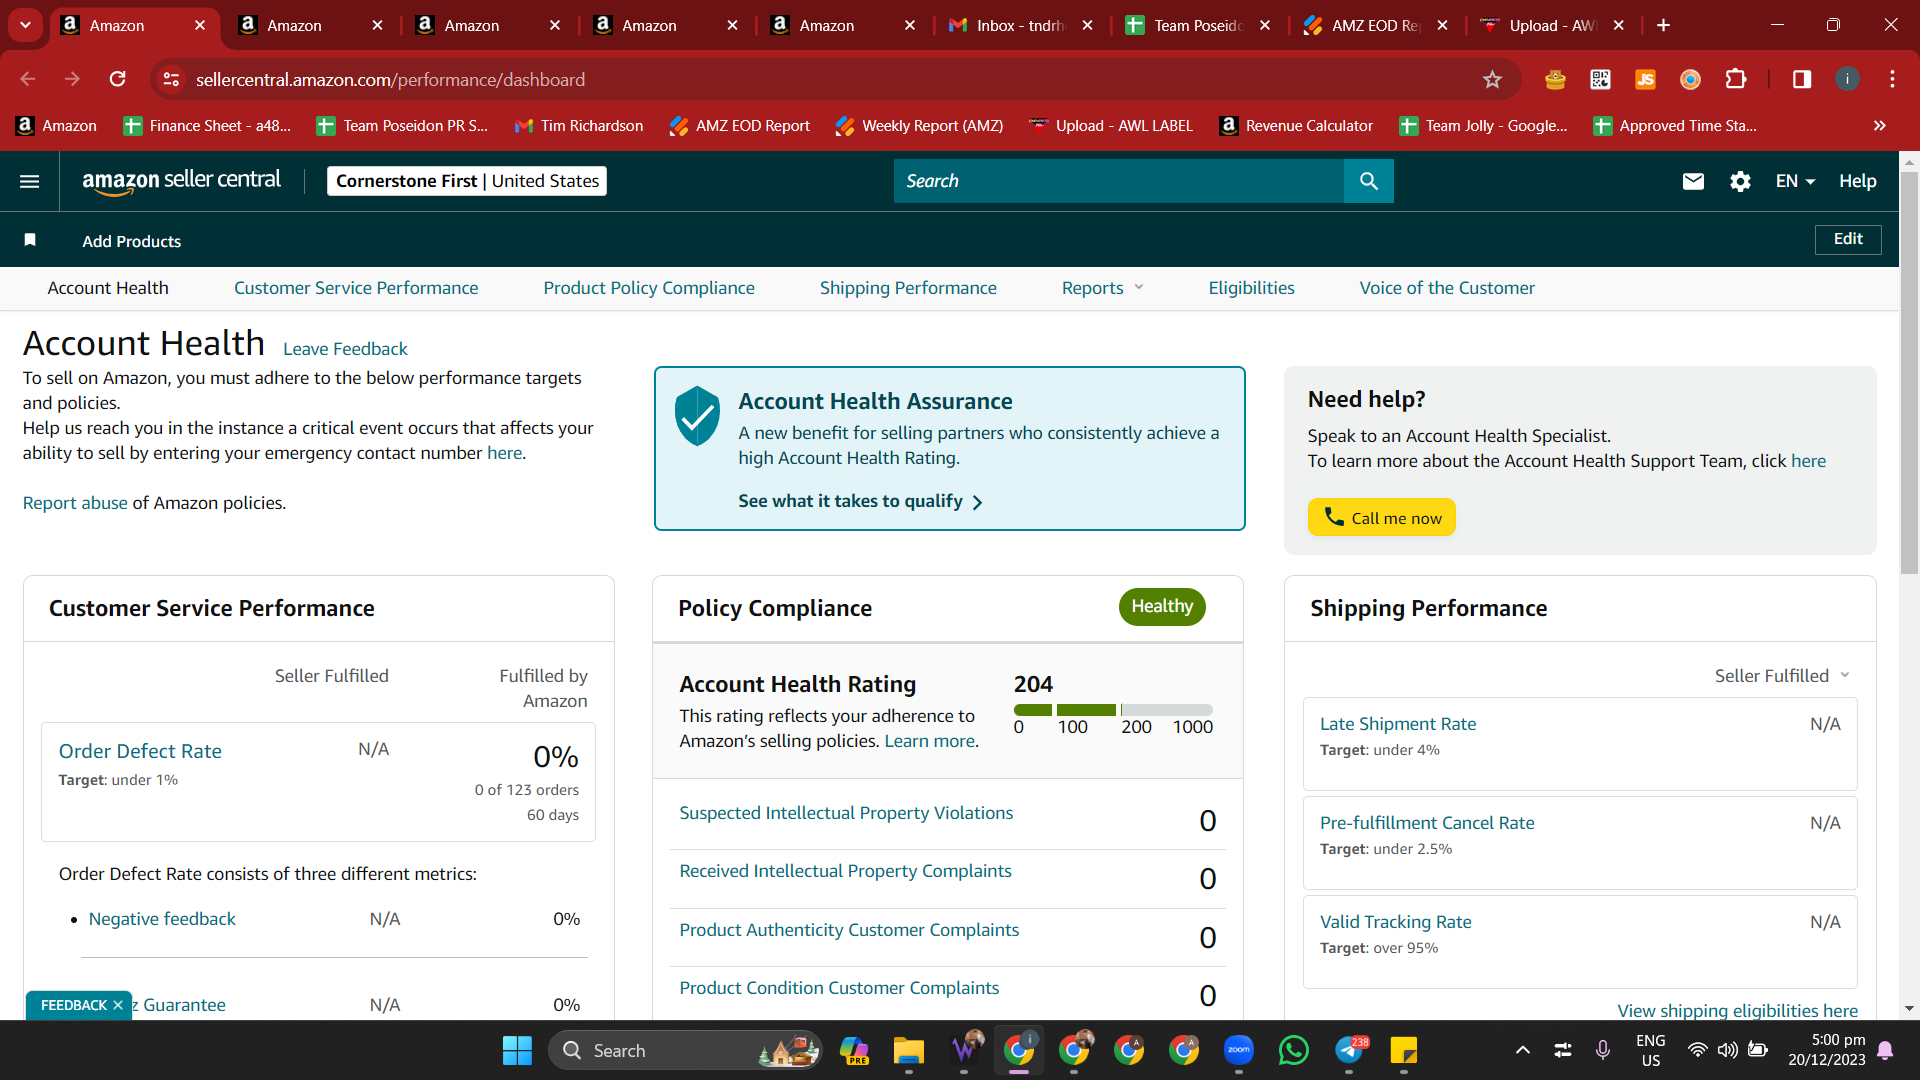
Task: Open a new browser tab
Action: [1663, 25]
